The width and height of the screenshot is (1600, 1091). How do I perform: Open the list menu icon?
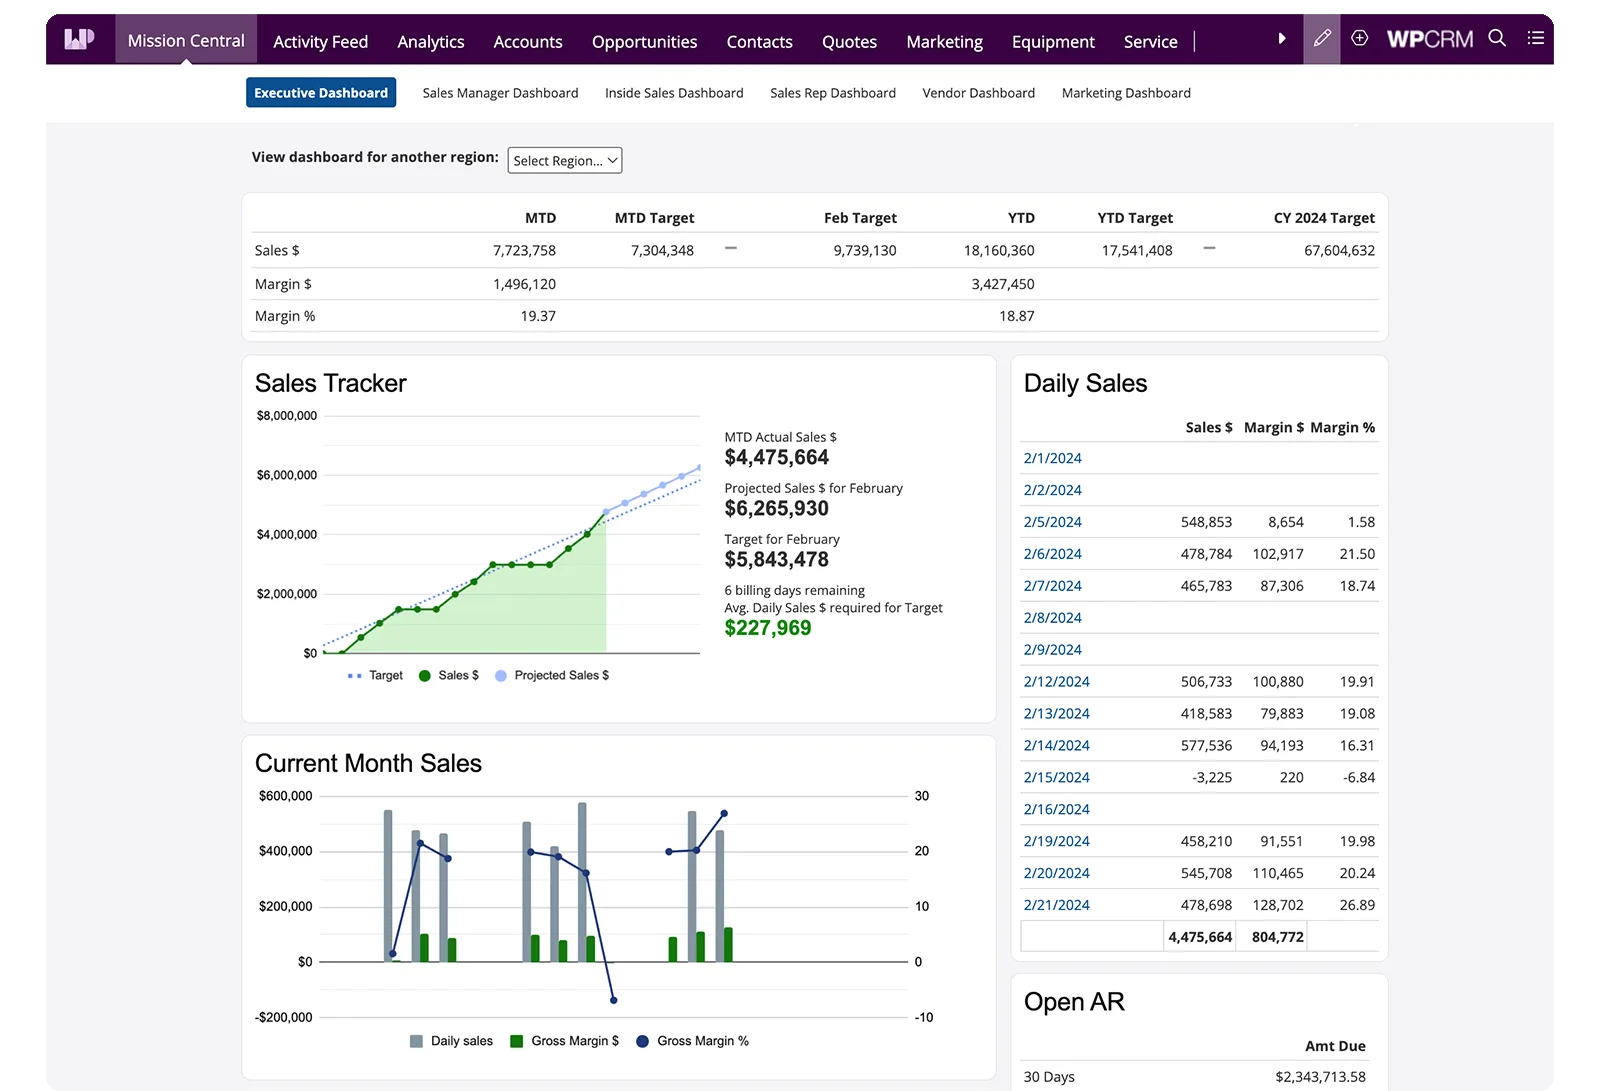pos(1536,38)
